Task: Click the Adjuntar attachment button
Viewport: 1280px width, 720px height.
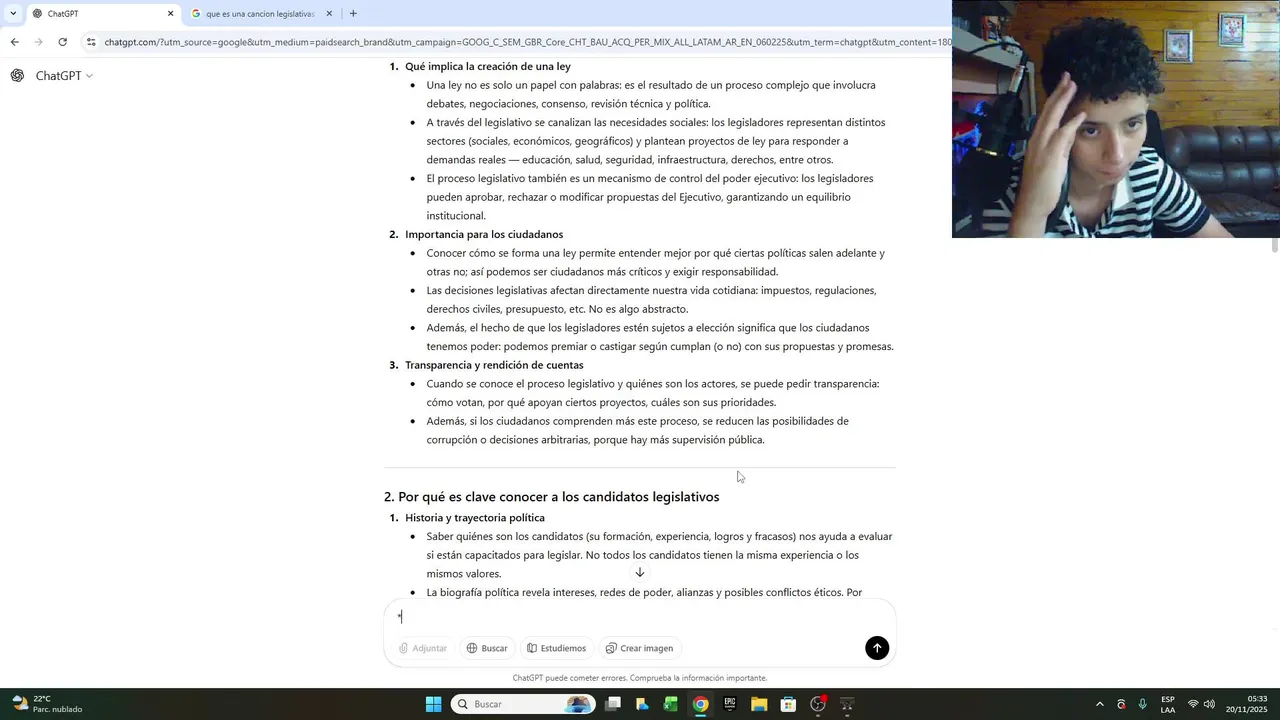Action: coord(423,648)
